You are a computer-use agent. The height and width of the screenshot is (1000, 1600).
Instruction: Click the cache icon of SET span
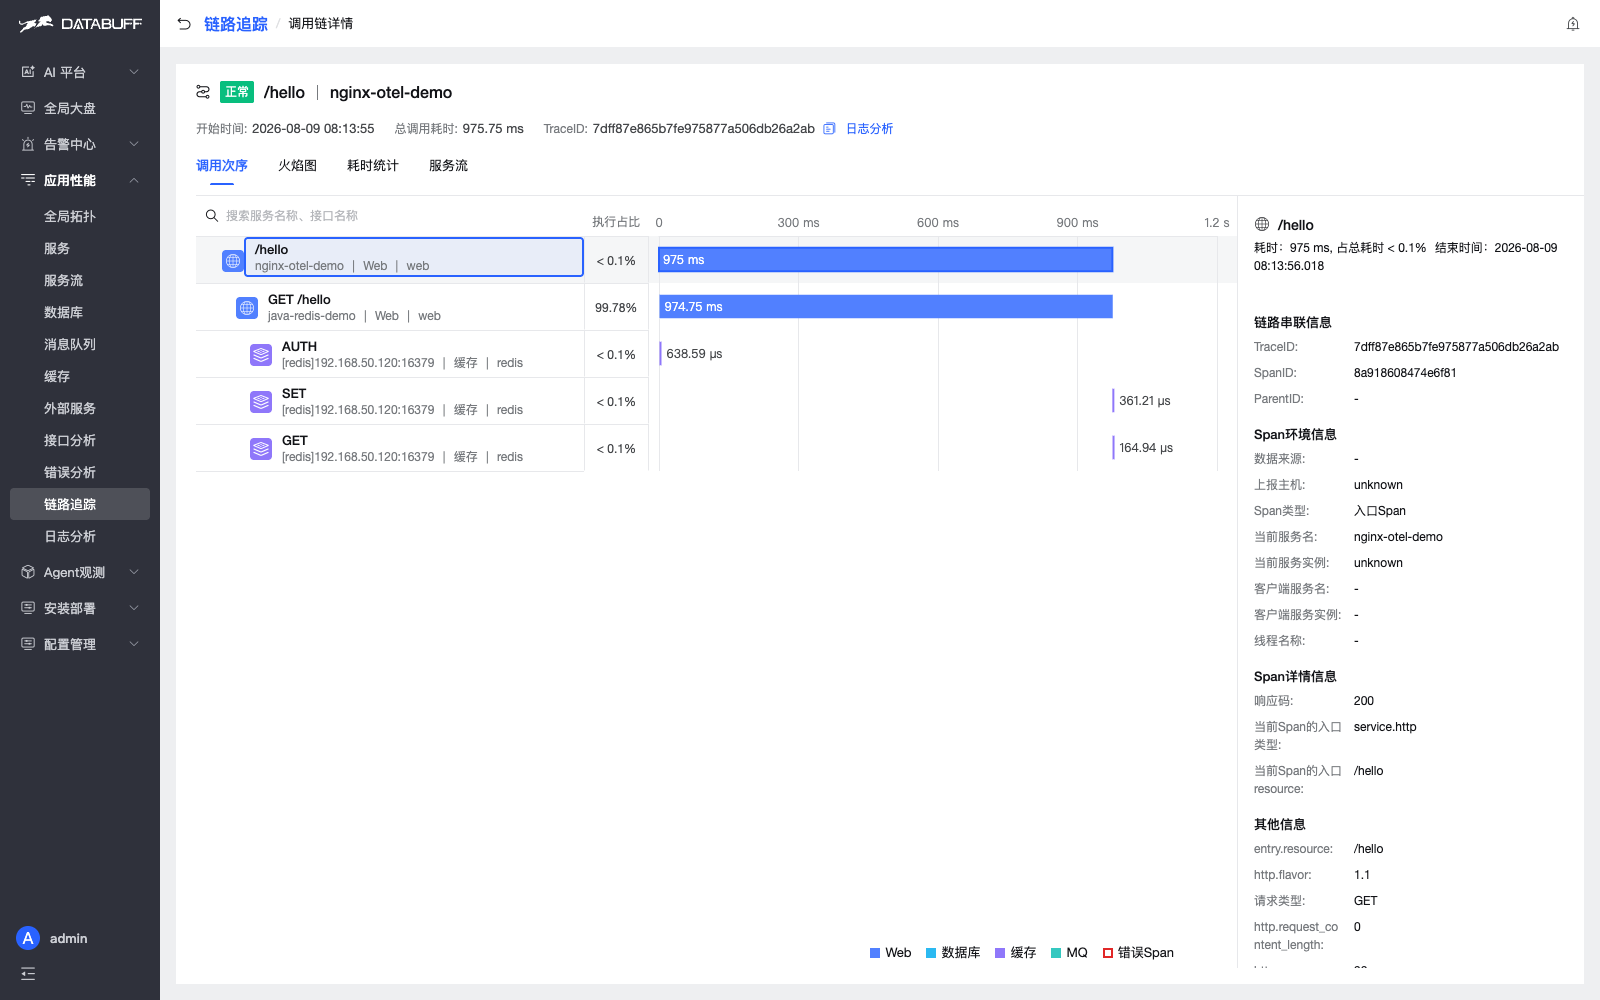point(261,401)
